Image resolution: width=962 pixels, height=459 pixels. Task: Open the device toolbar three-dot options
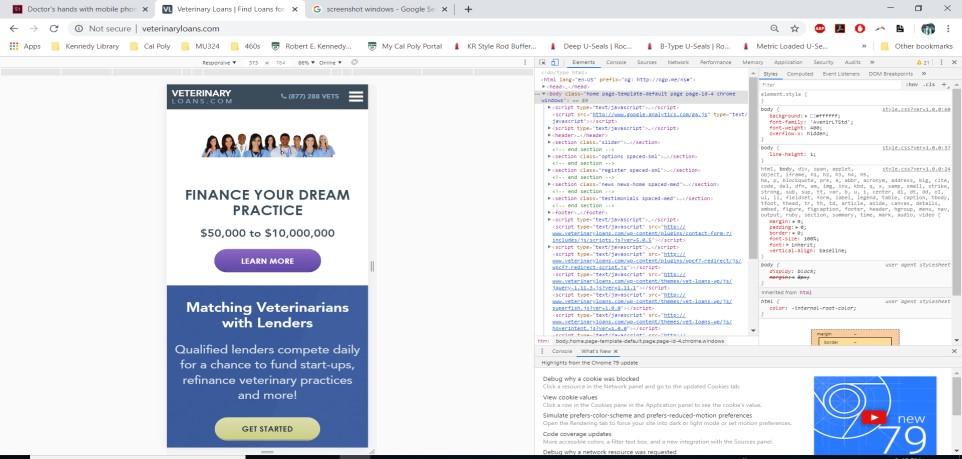tap(525, 63)
